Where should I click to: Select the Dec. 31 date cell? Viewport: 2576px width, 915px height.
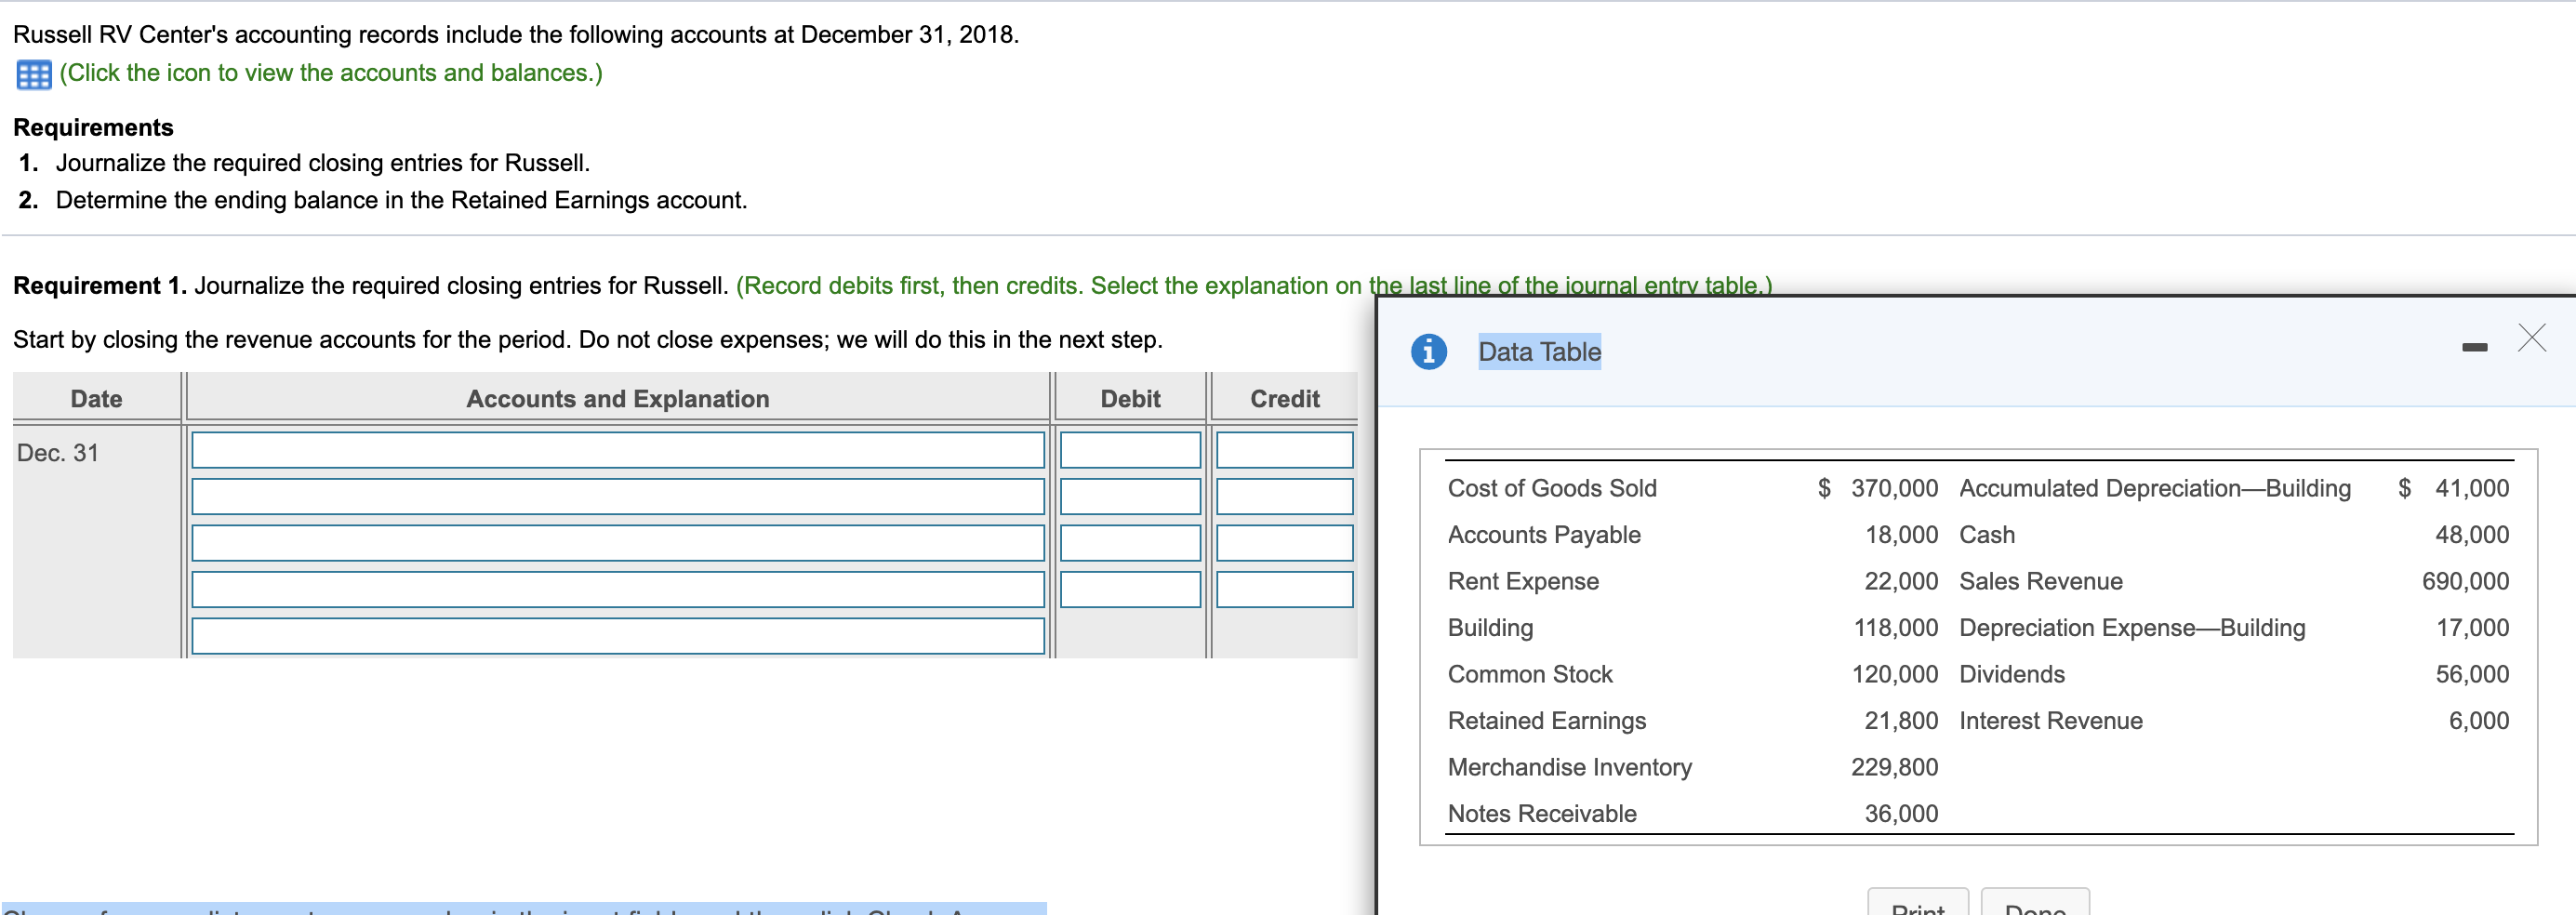[x=60, y=452]
